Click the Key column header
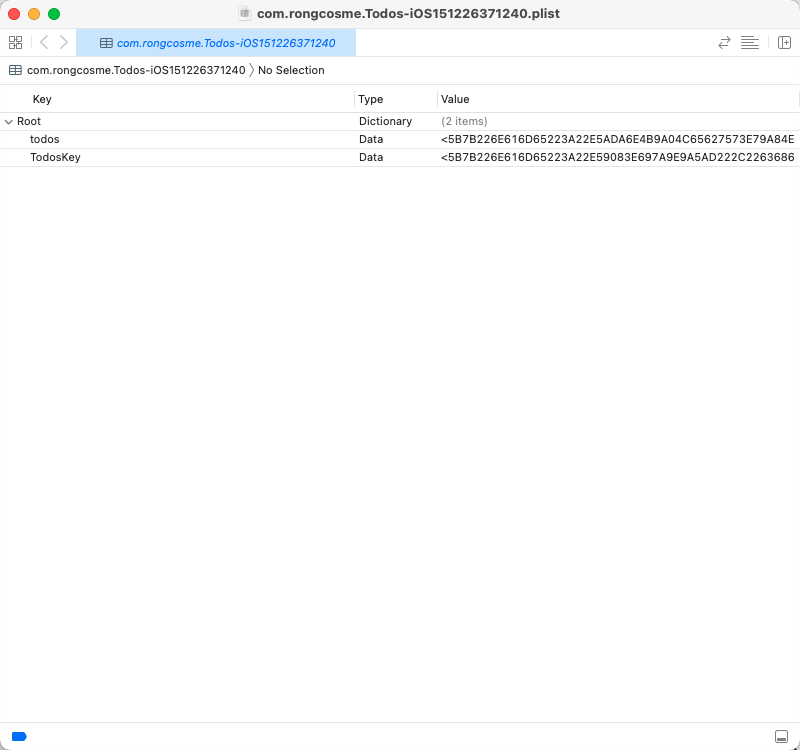This screenshot has width=800, height=750. click(42, 99)
